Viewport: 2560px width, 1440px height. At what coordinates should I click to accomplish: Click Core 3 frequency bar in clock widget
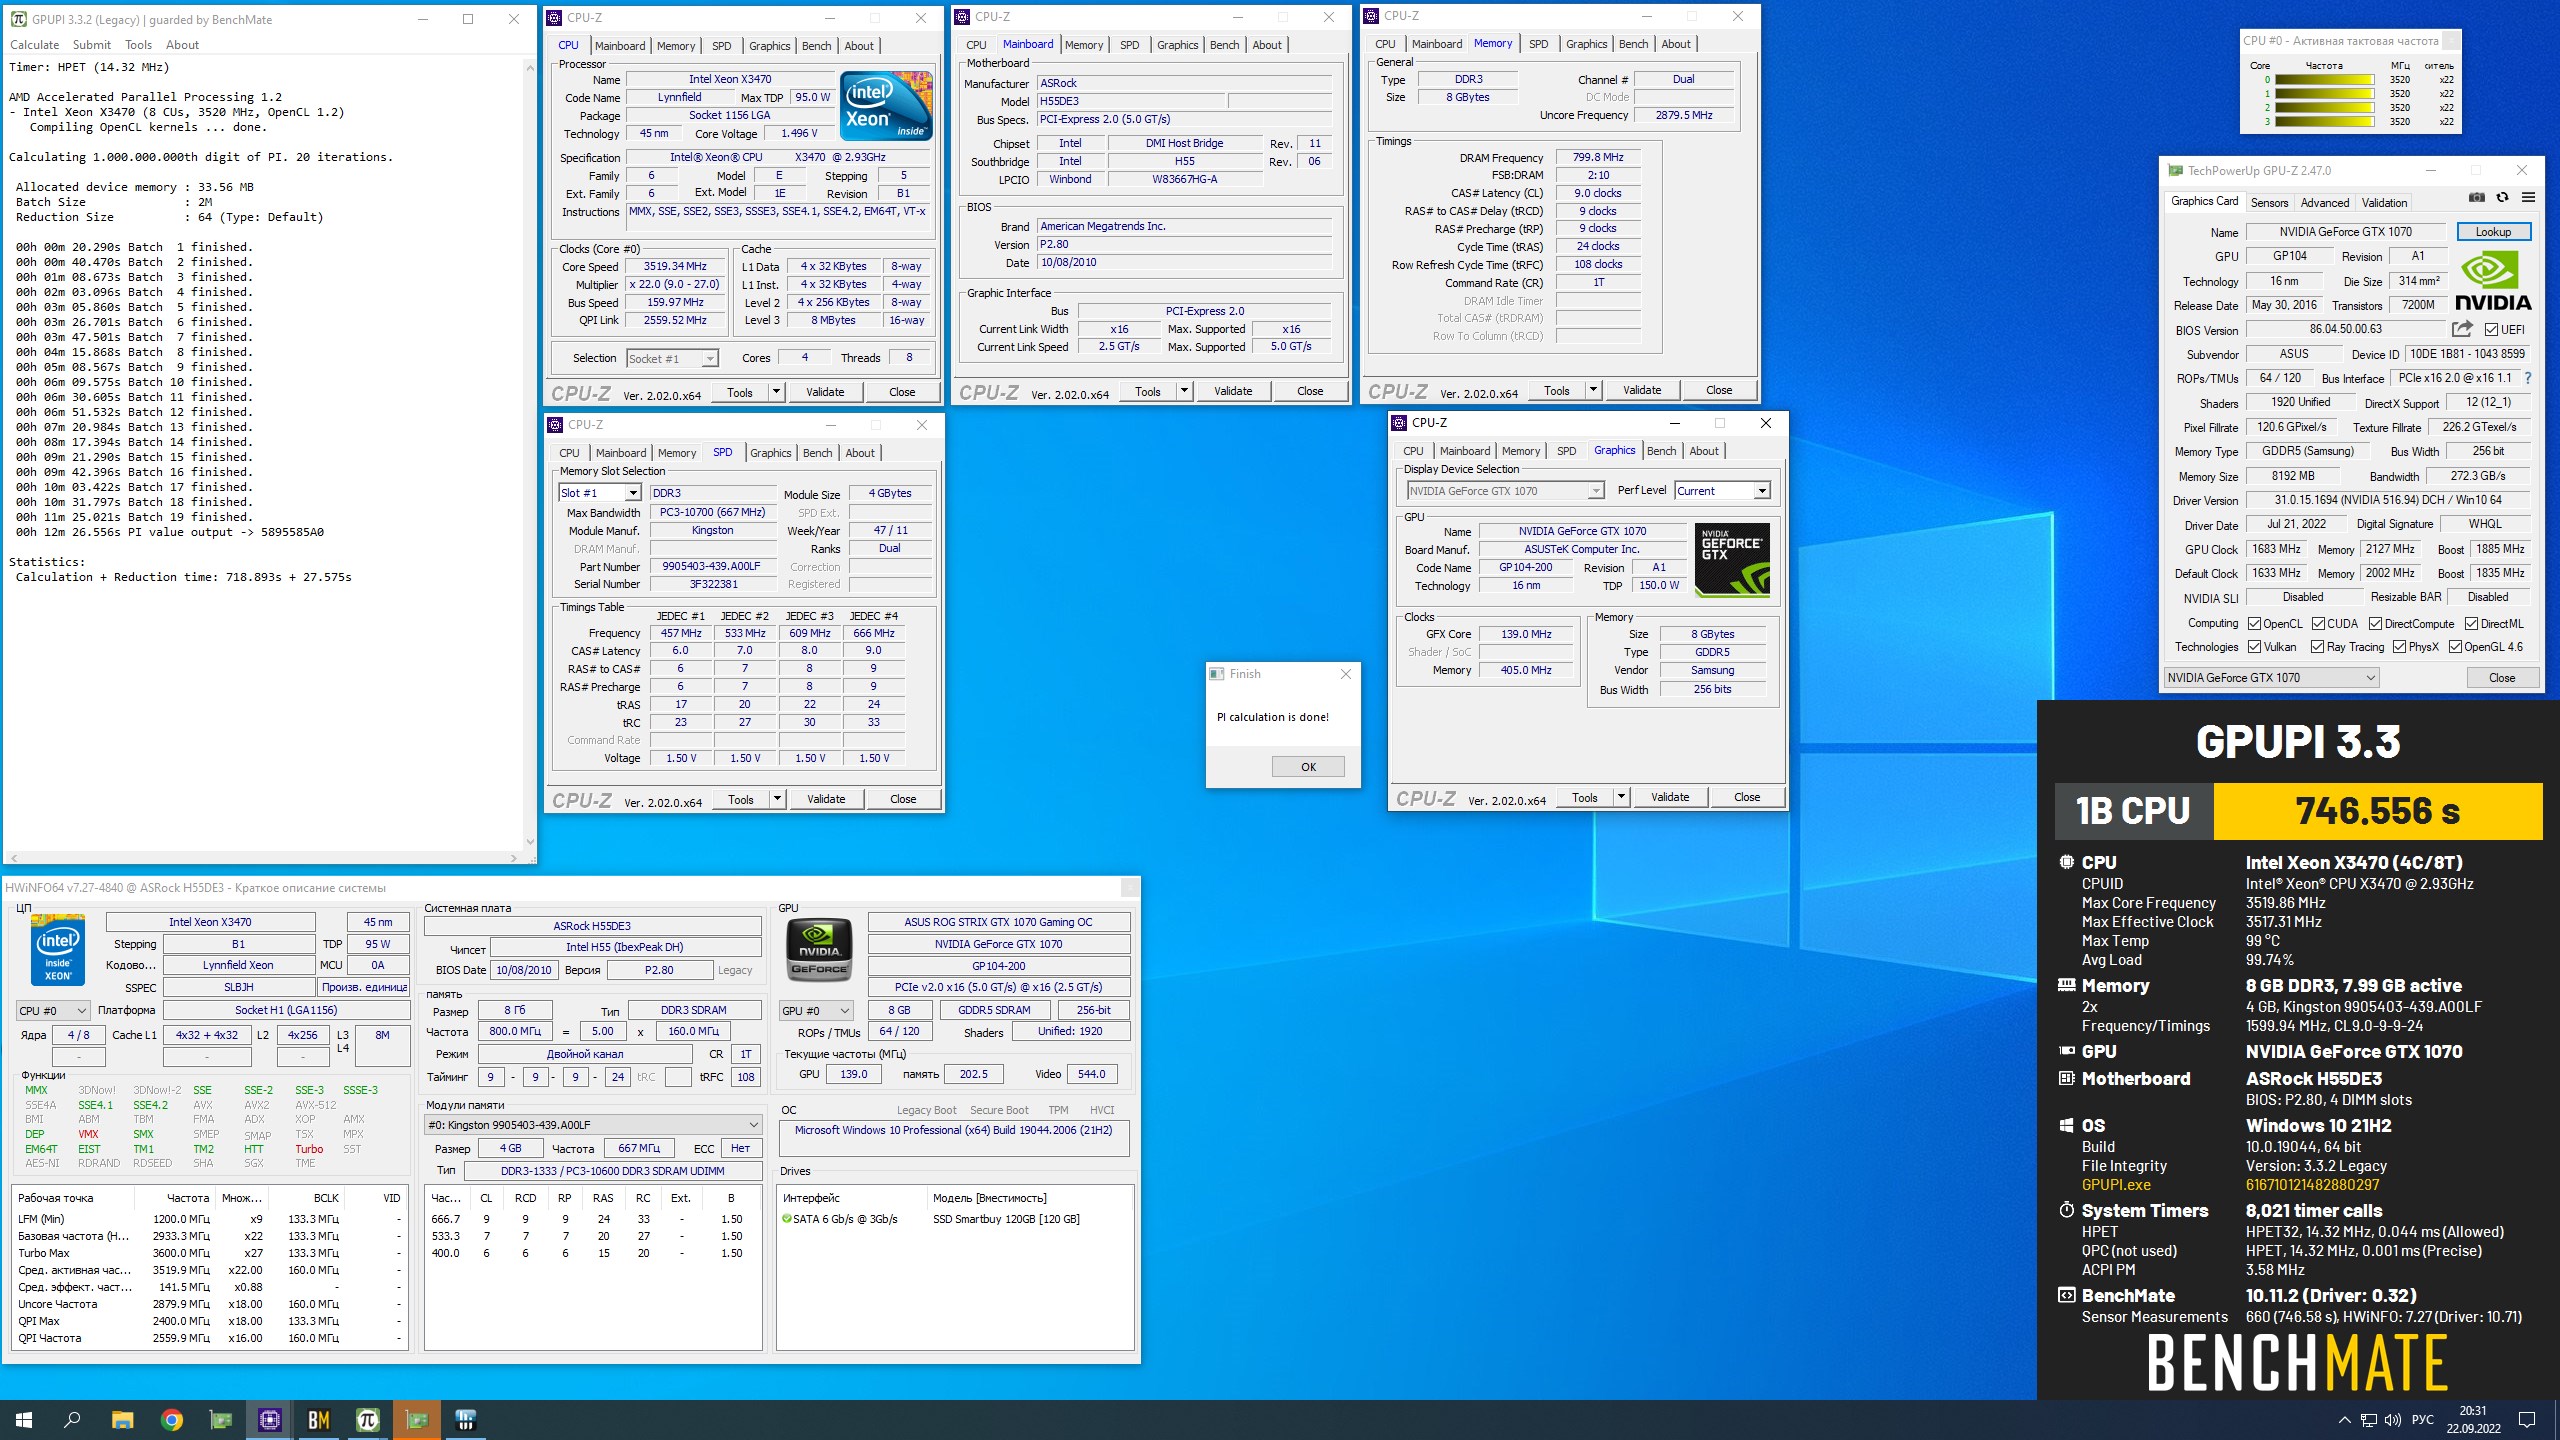click(x=2324, y=122)
